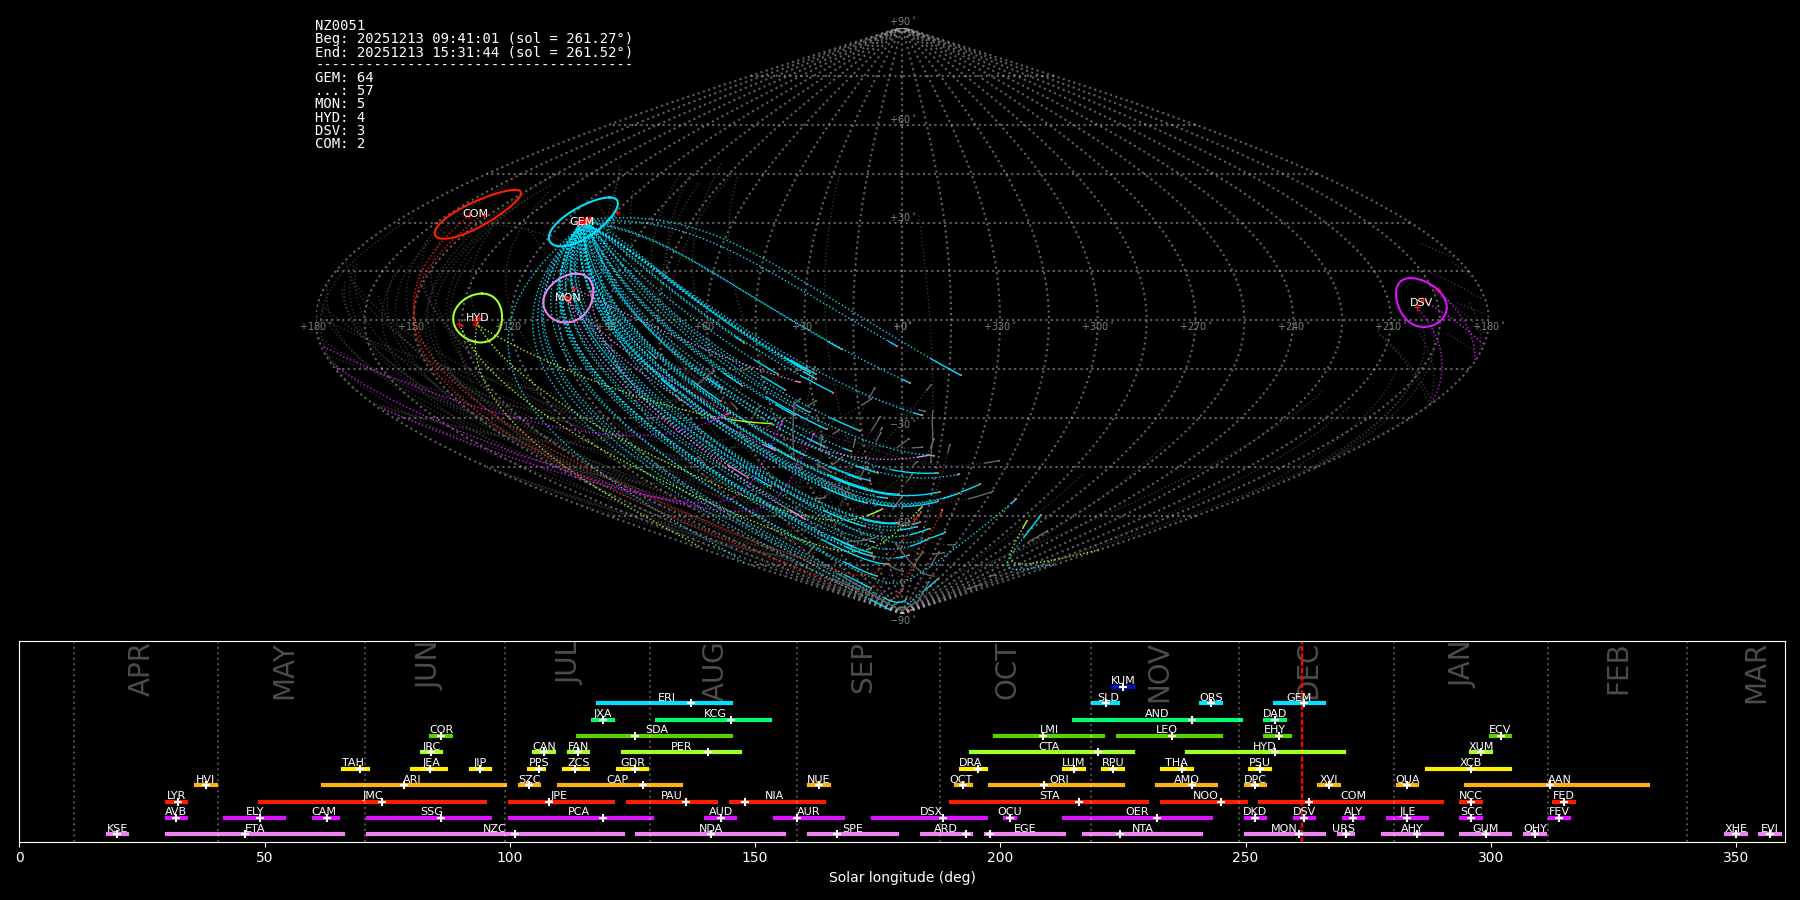Click the 'NZ0051' station title text

pyautogui.click(x=340, y=26)
